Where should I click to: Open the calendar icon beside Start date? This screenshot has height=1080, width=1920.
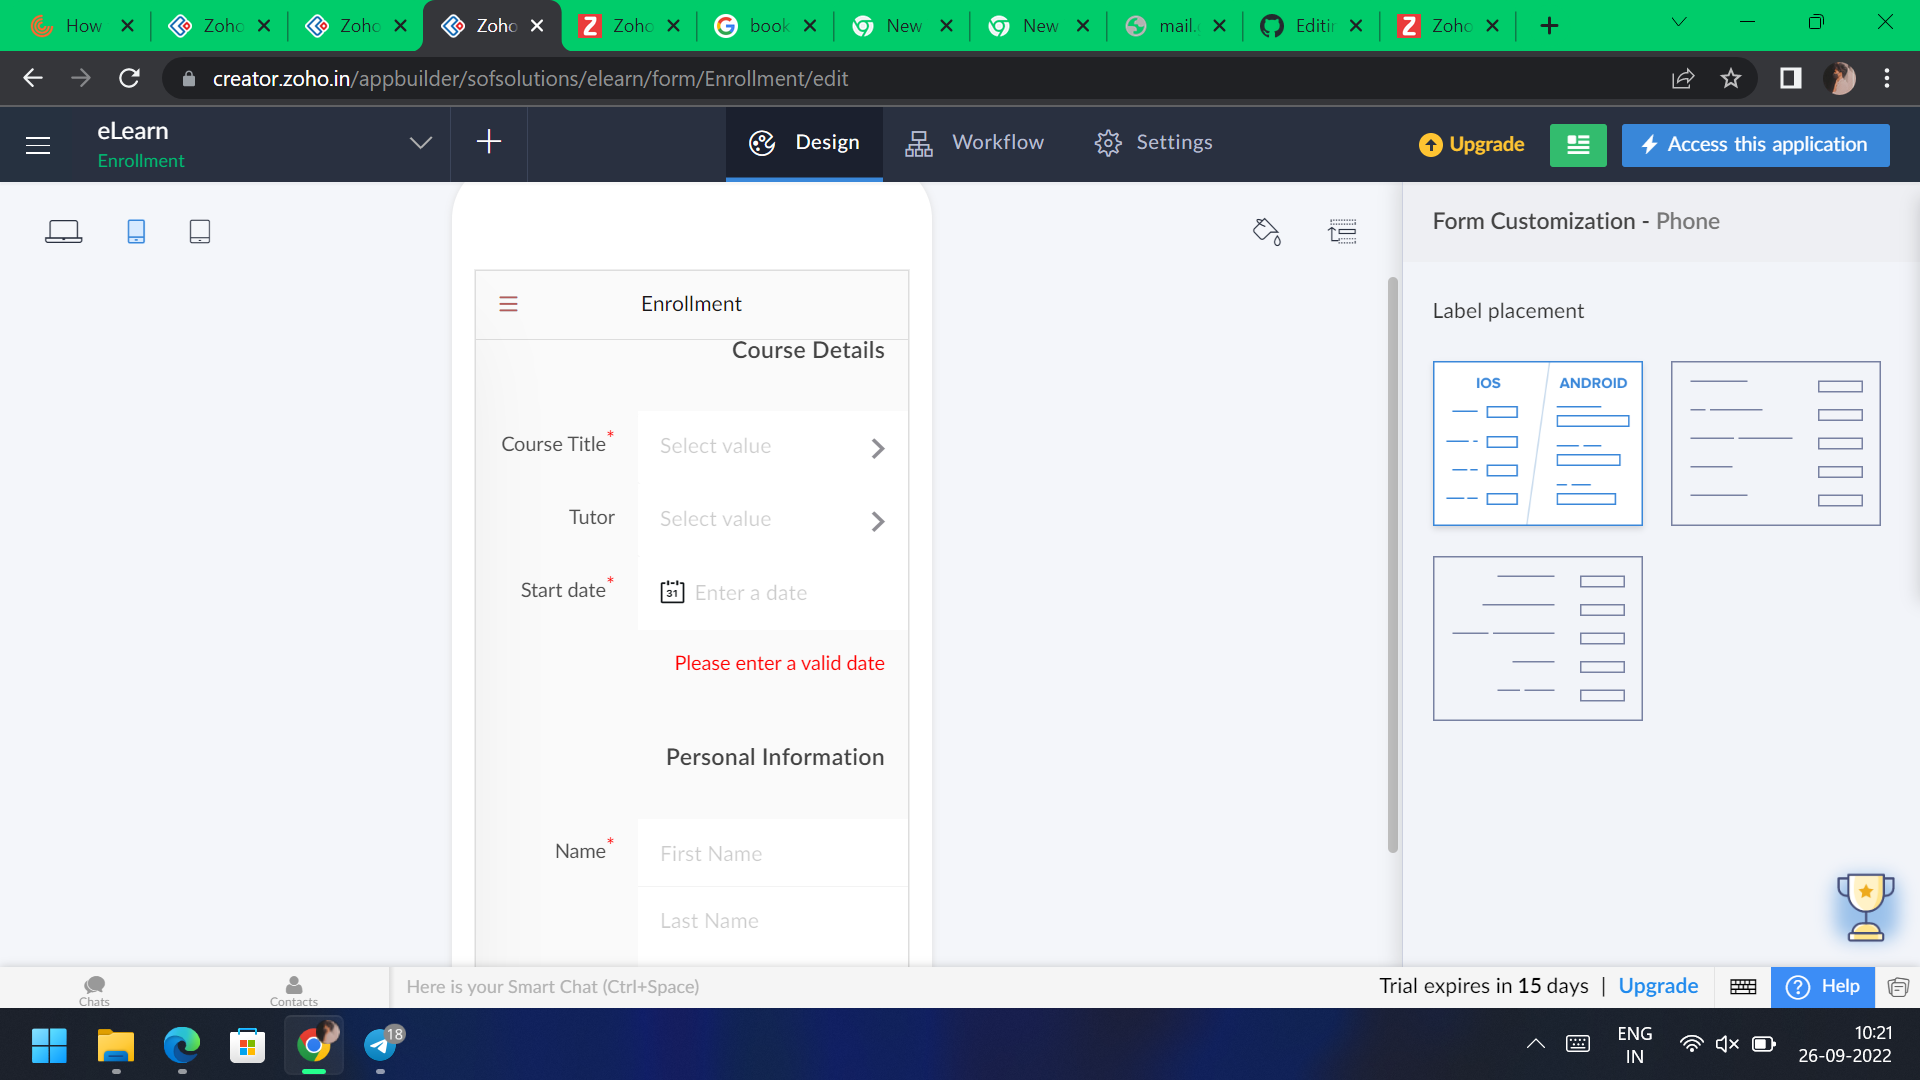pos(671,592)
